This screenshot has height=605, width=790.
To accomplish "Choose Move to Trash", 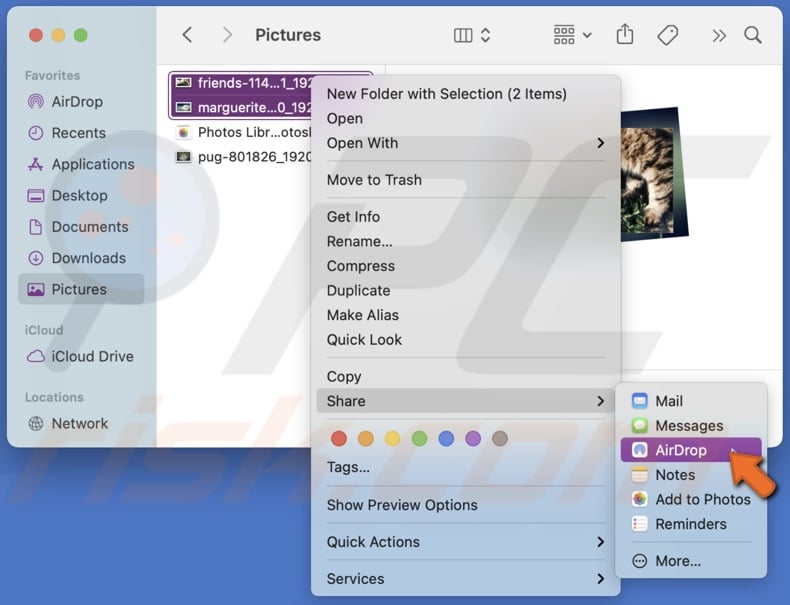I will tap(374, 180).
